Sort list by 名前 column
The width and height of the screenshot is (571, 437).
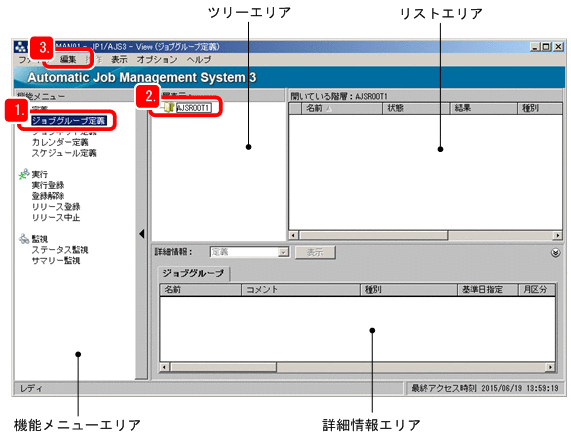click(x=342, y=108)
